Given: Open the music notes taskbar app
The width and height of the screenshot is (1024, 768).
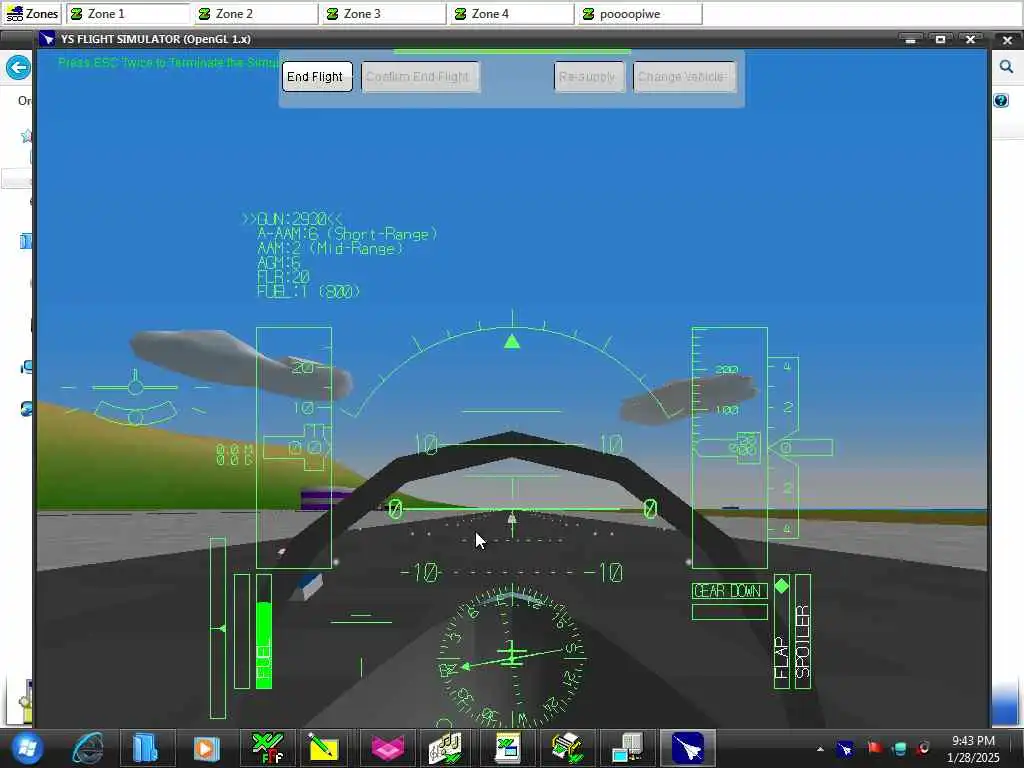Looking at the screenshot, I should 445,748.
